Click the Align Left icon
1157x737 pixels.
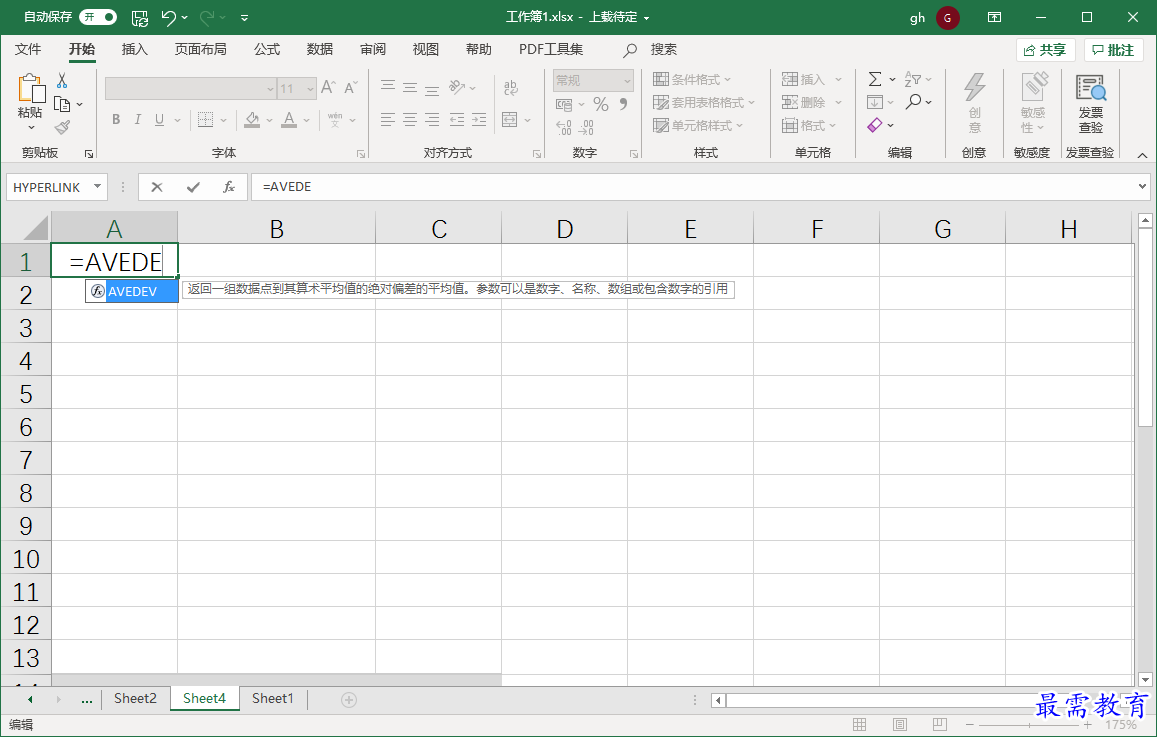tap(388, 120)
